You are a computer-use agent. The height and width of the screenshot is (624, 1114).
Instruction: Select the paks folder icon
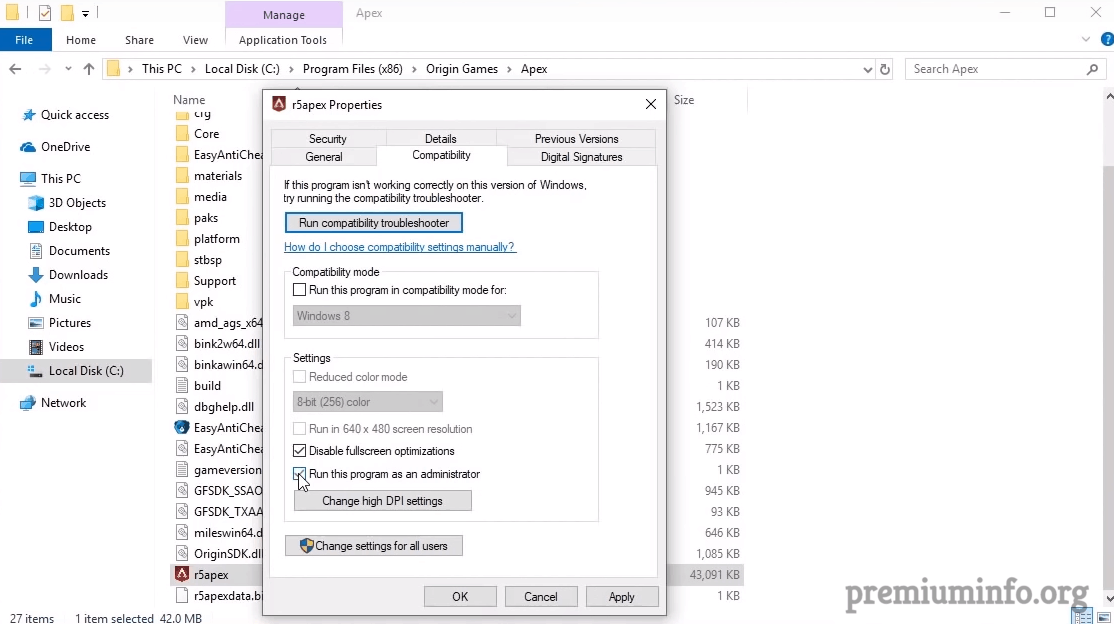tap(182, 217)
